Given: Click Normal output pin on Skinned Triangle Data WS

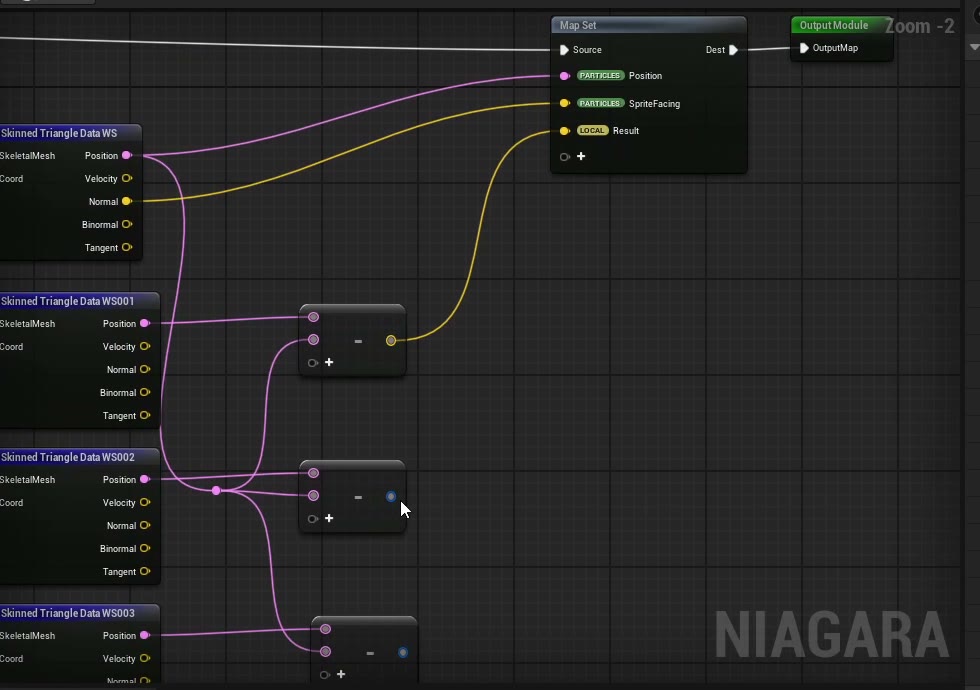Looking at the screenshot, I should tap(127, 201).
